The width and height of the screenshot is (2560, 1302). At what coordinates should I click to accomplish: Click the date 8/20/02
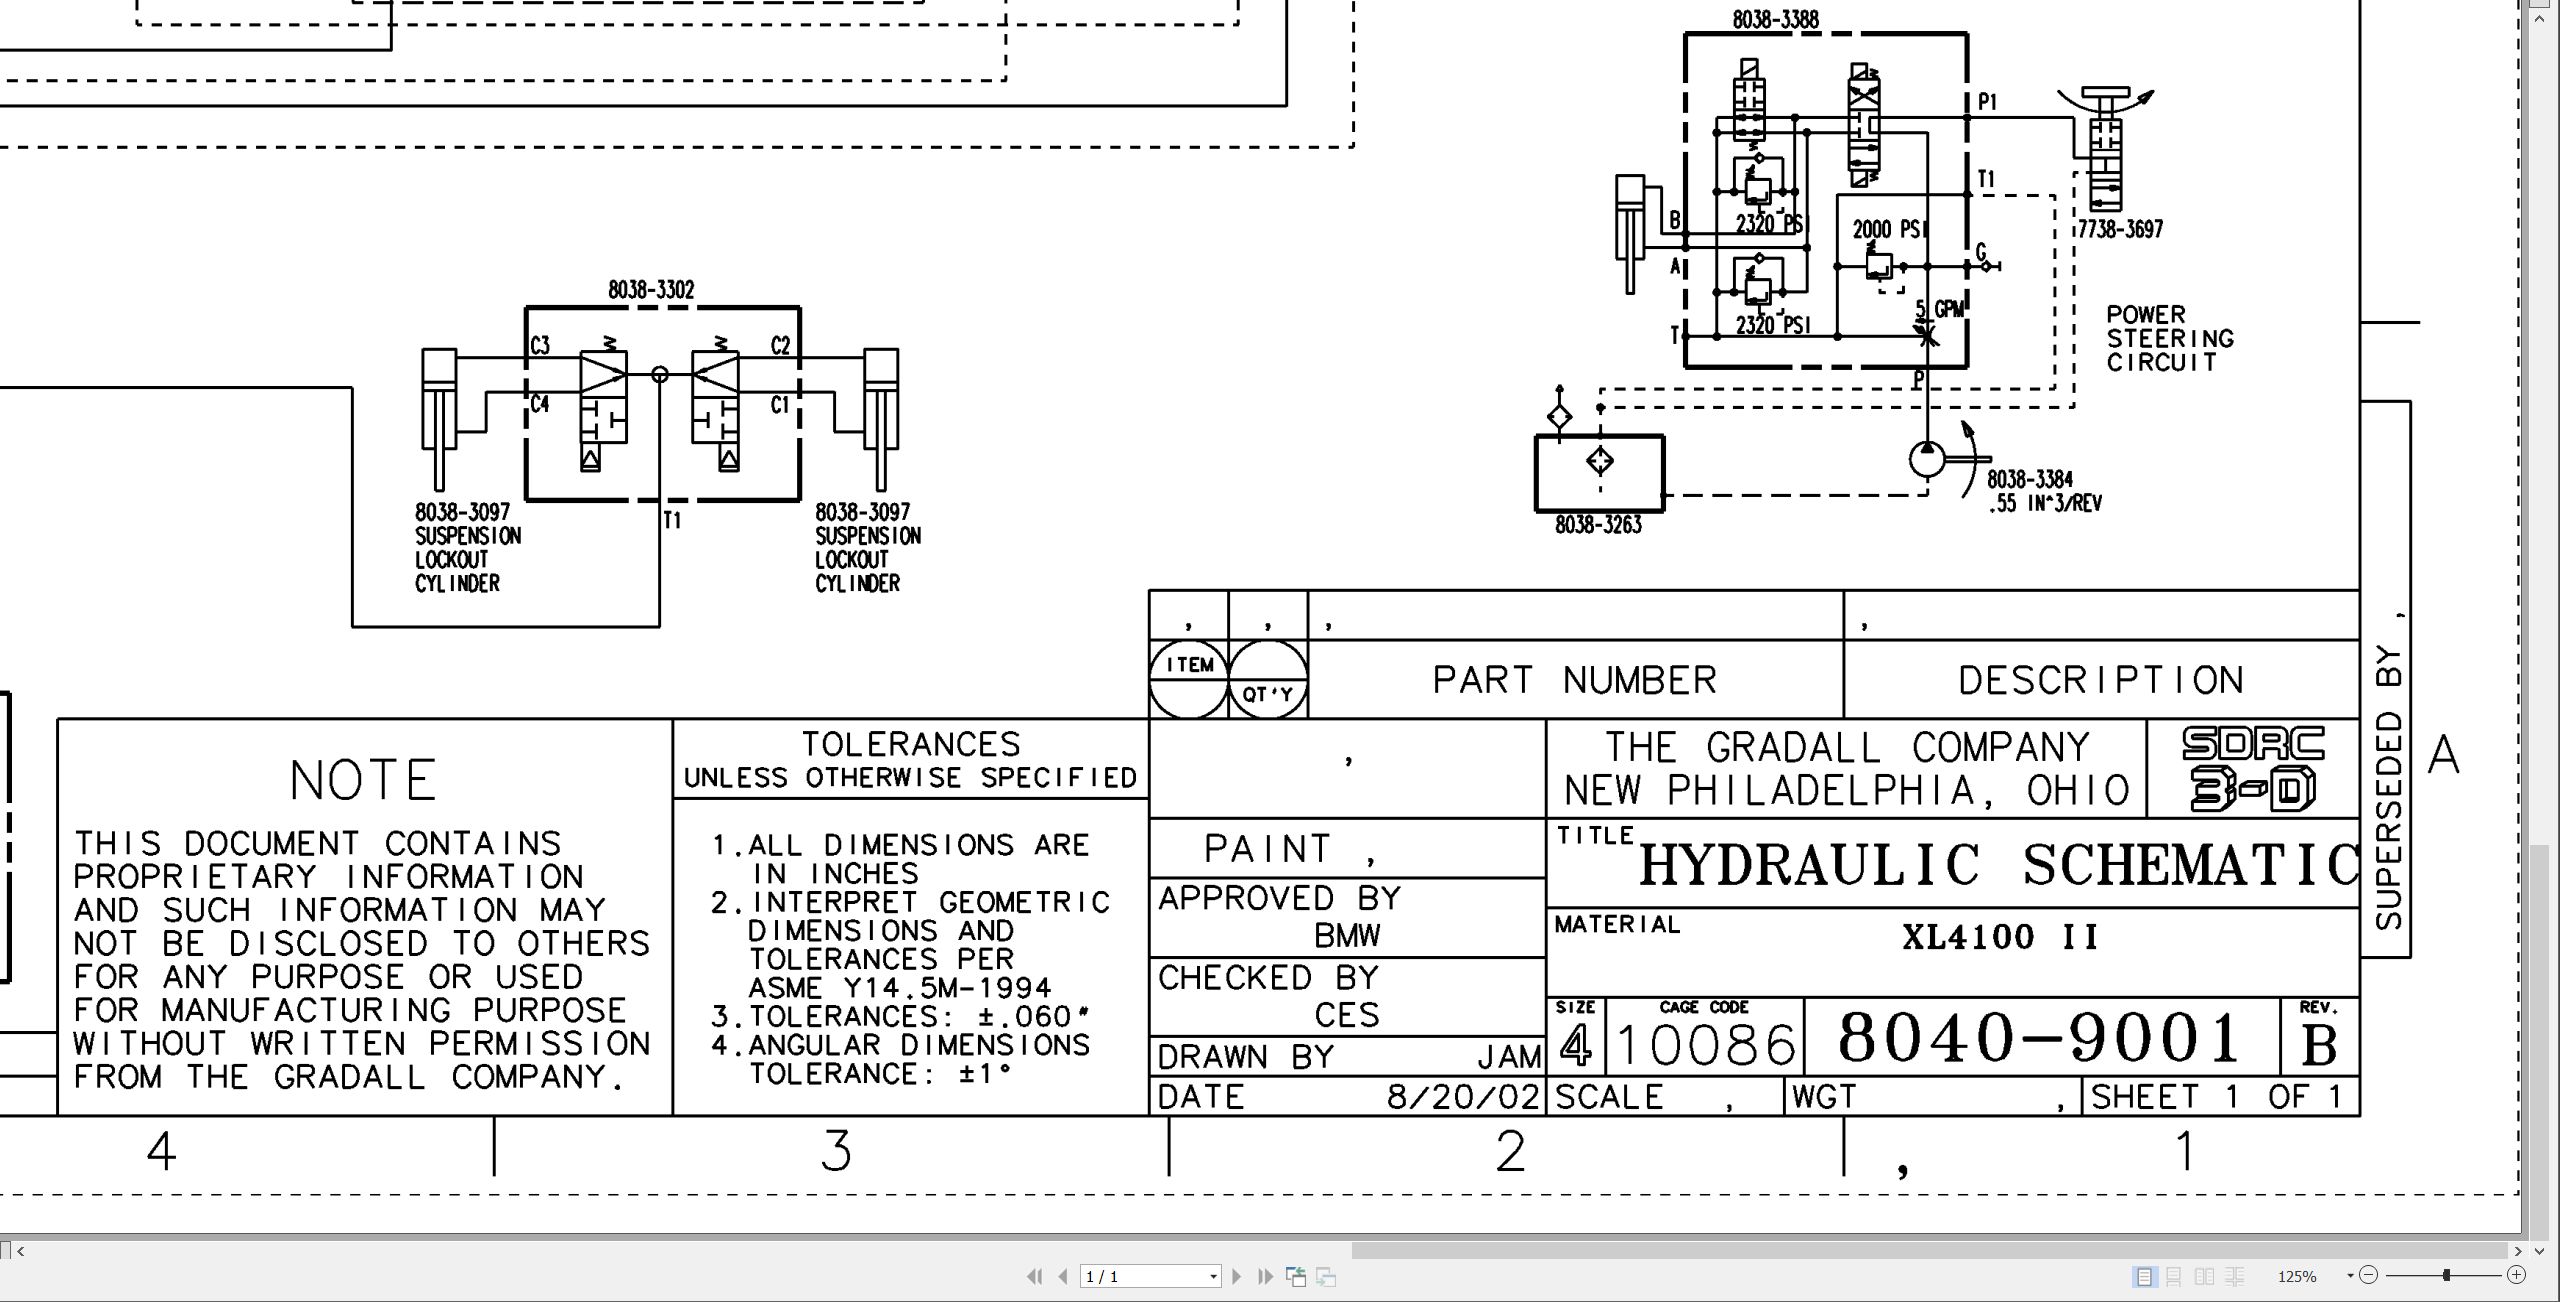(x=1462, y=1097)
